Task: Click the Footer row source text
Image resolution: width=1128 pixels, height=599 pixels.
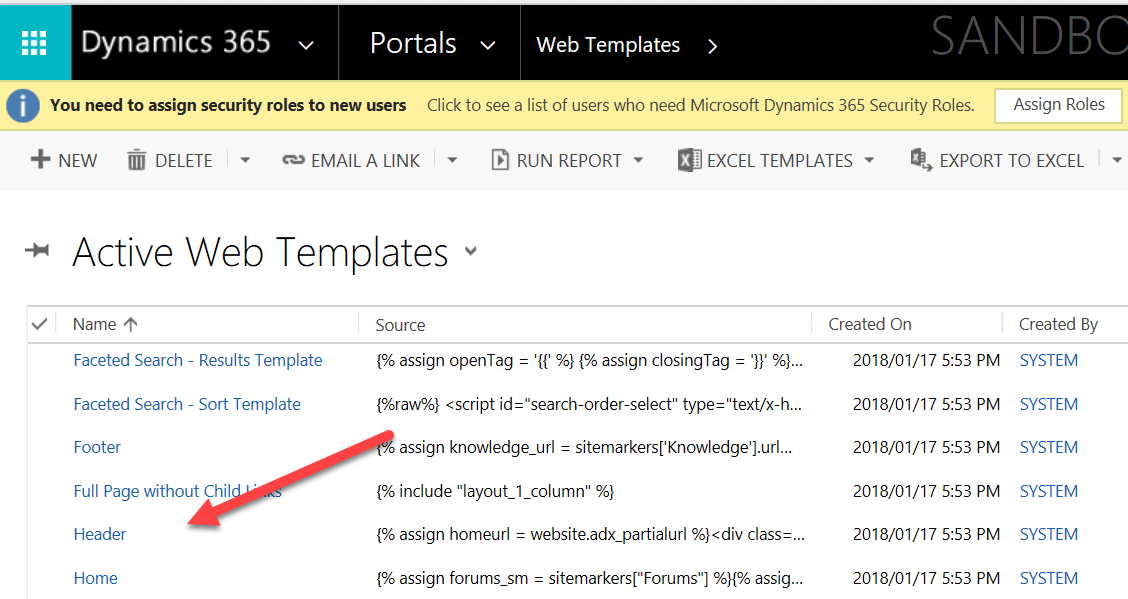Action: point(584,447)
